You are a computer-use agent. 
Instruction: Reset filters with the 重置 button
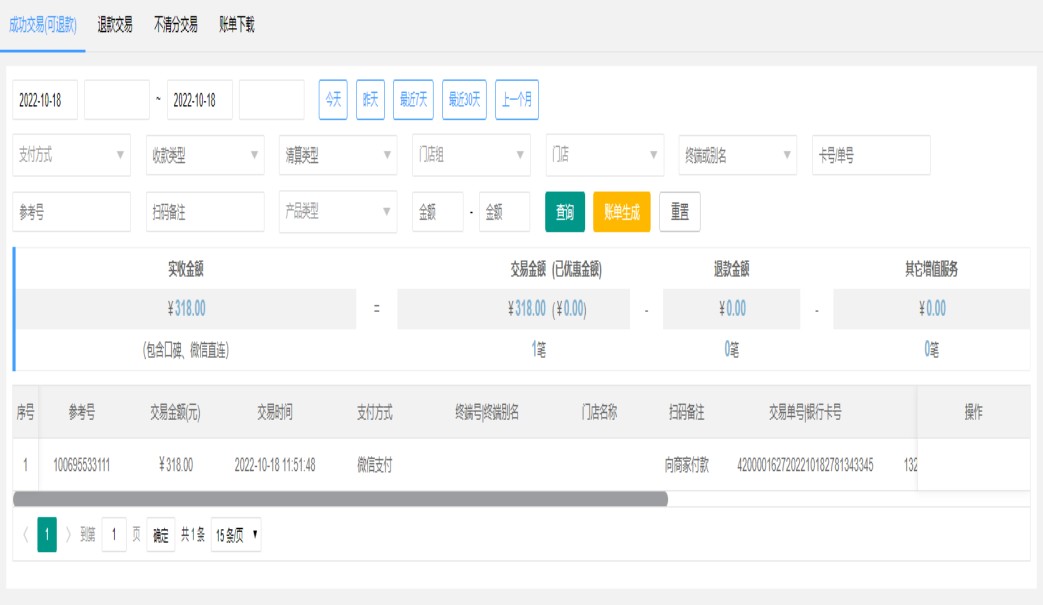point(679,212)
